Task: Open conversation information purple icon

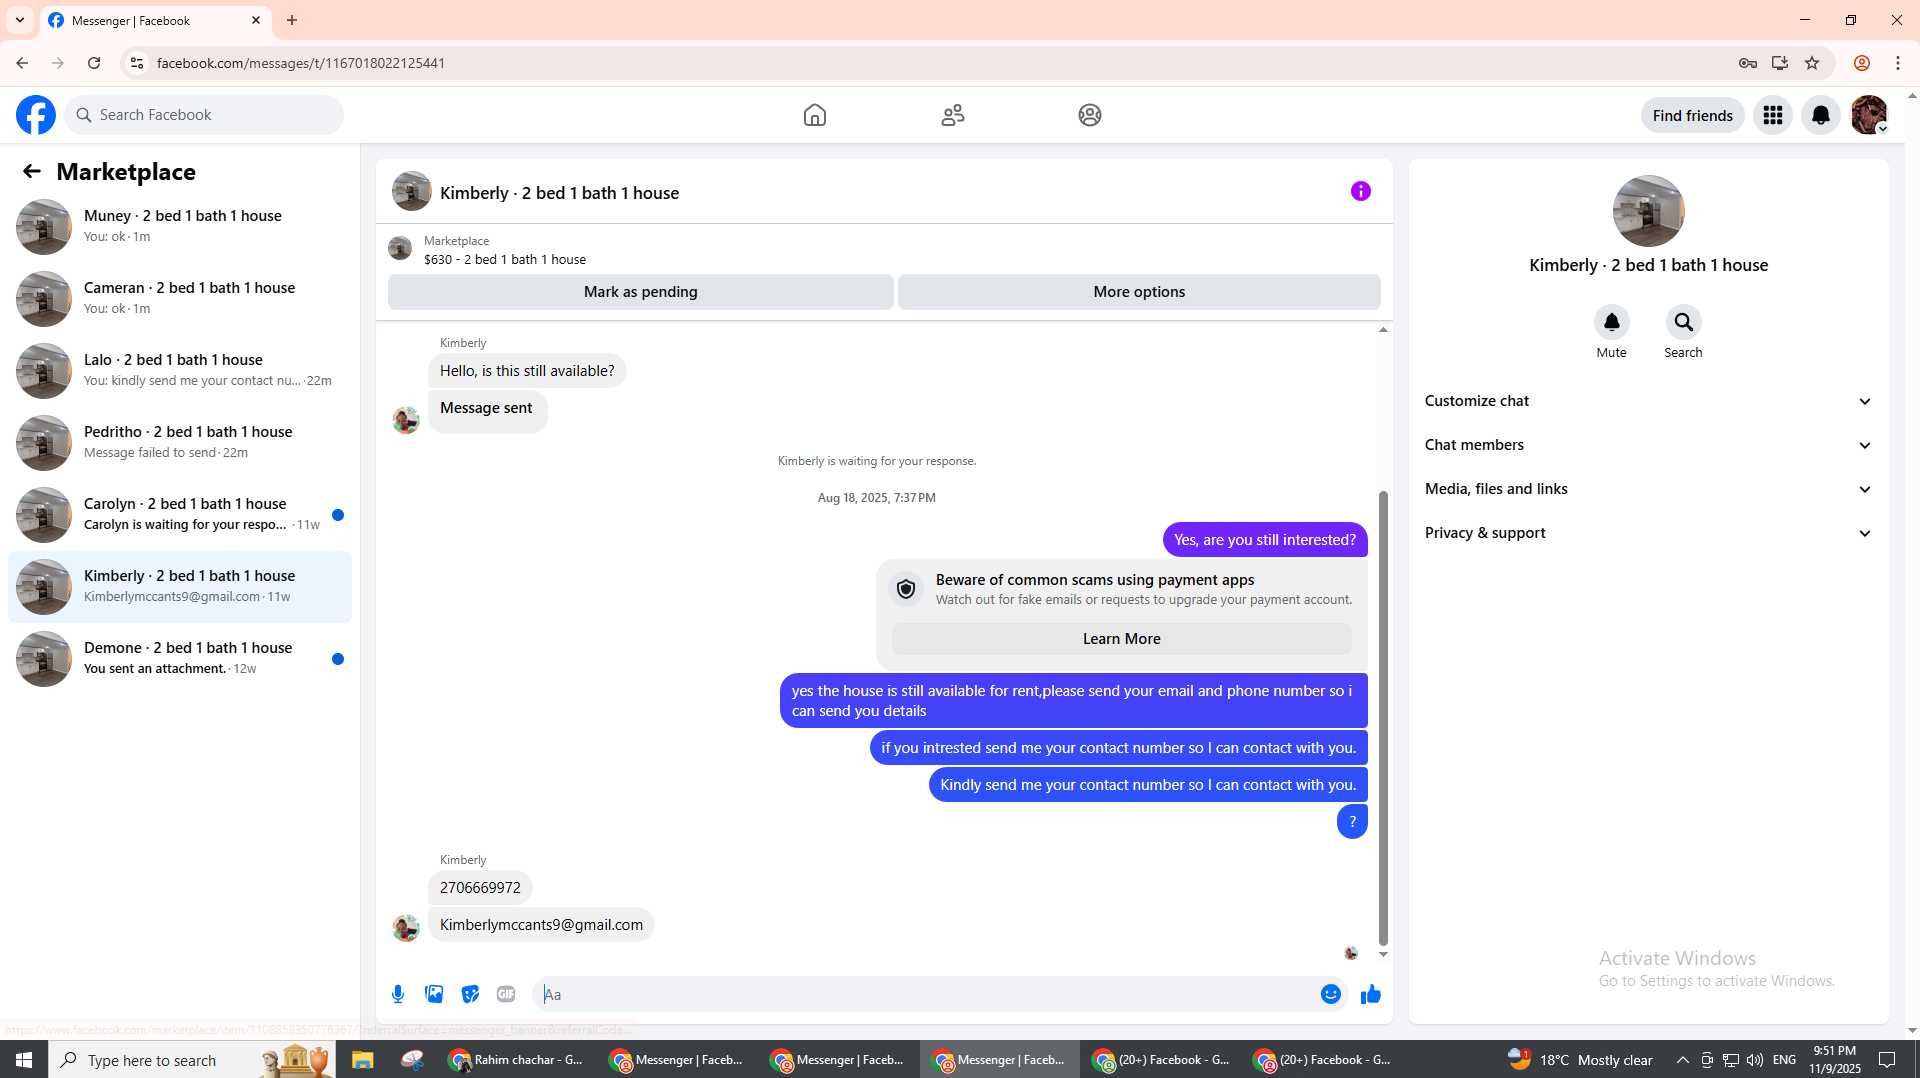Action: pos(1361,191)
